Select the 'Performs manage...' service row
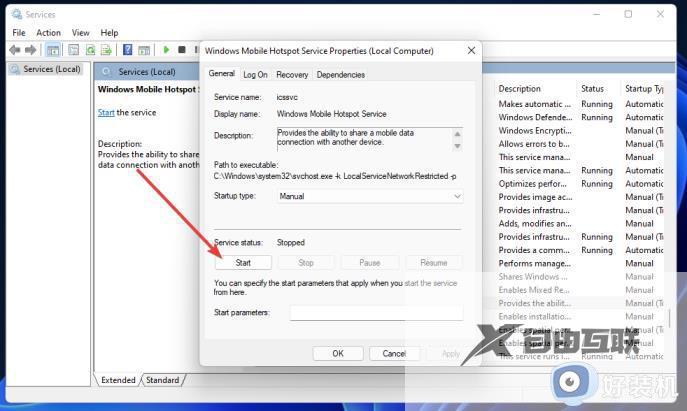Viewport: 687px width, 411px height. point(580,263)
